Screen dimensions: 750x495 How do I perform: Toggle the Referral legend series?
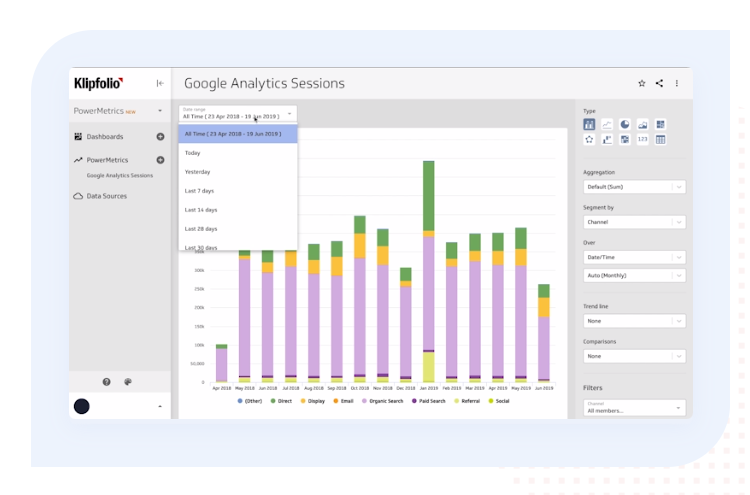[x=467, y=401]
